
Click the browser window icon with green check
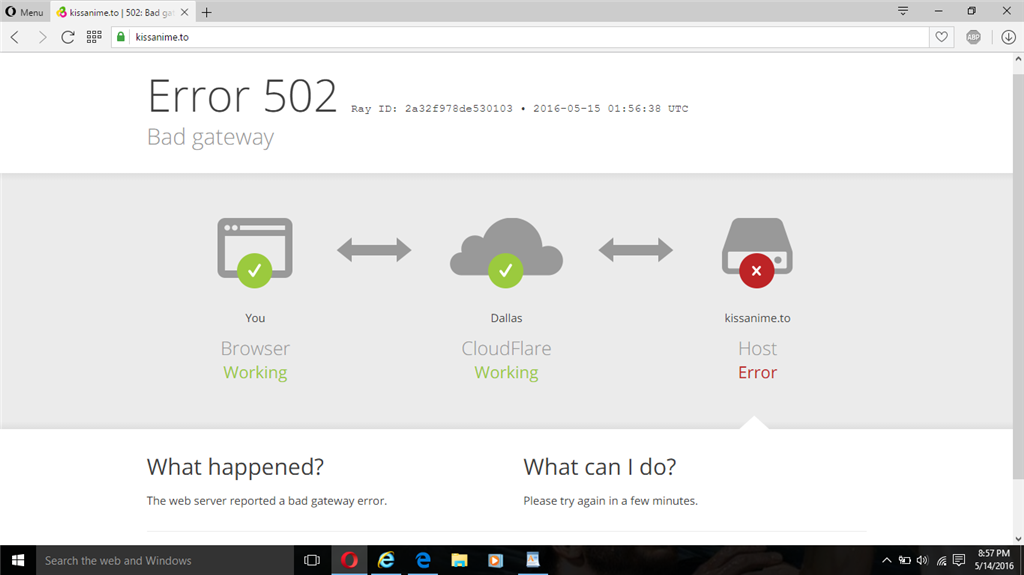(x=255, y=252)
